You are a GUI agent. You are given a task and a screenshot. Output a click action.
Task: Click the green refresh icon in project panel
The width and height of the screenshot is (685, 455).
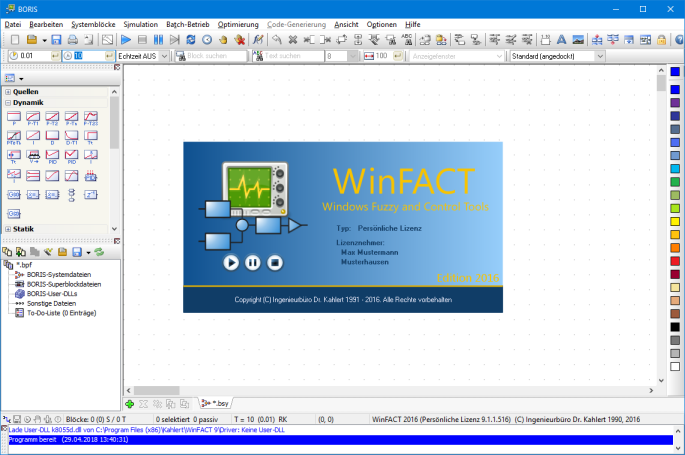100,252
